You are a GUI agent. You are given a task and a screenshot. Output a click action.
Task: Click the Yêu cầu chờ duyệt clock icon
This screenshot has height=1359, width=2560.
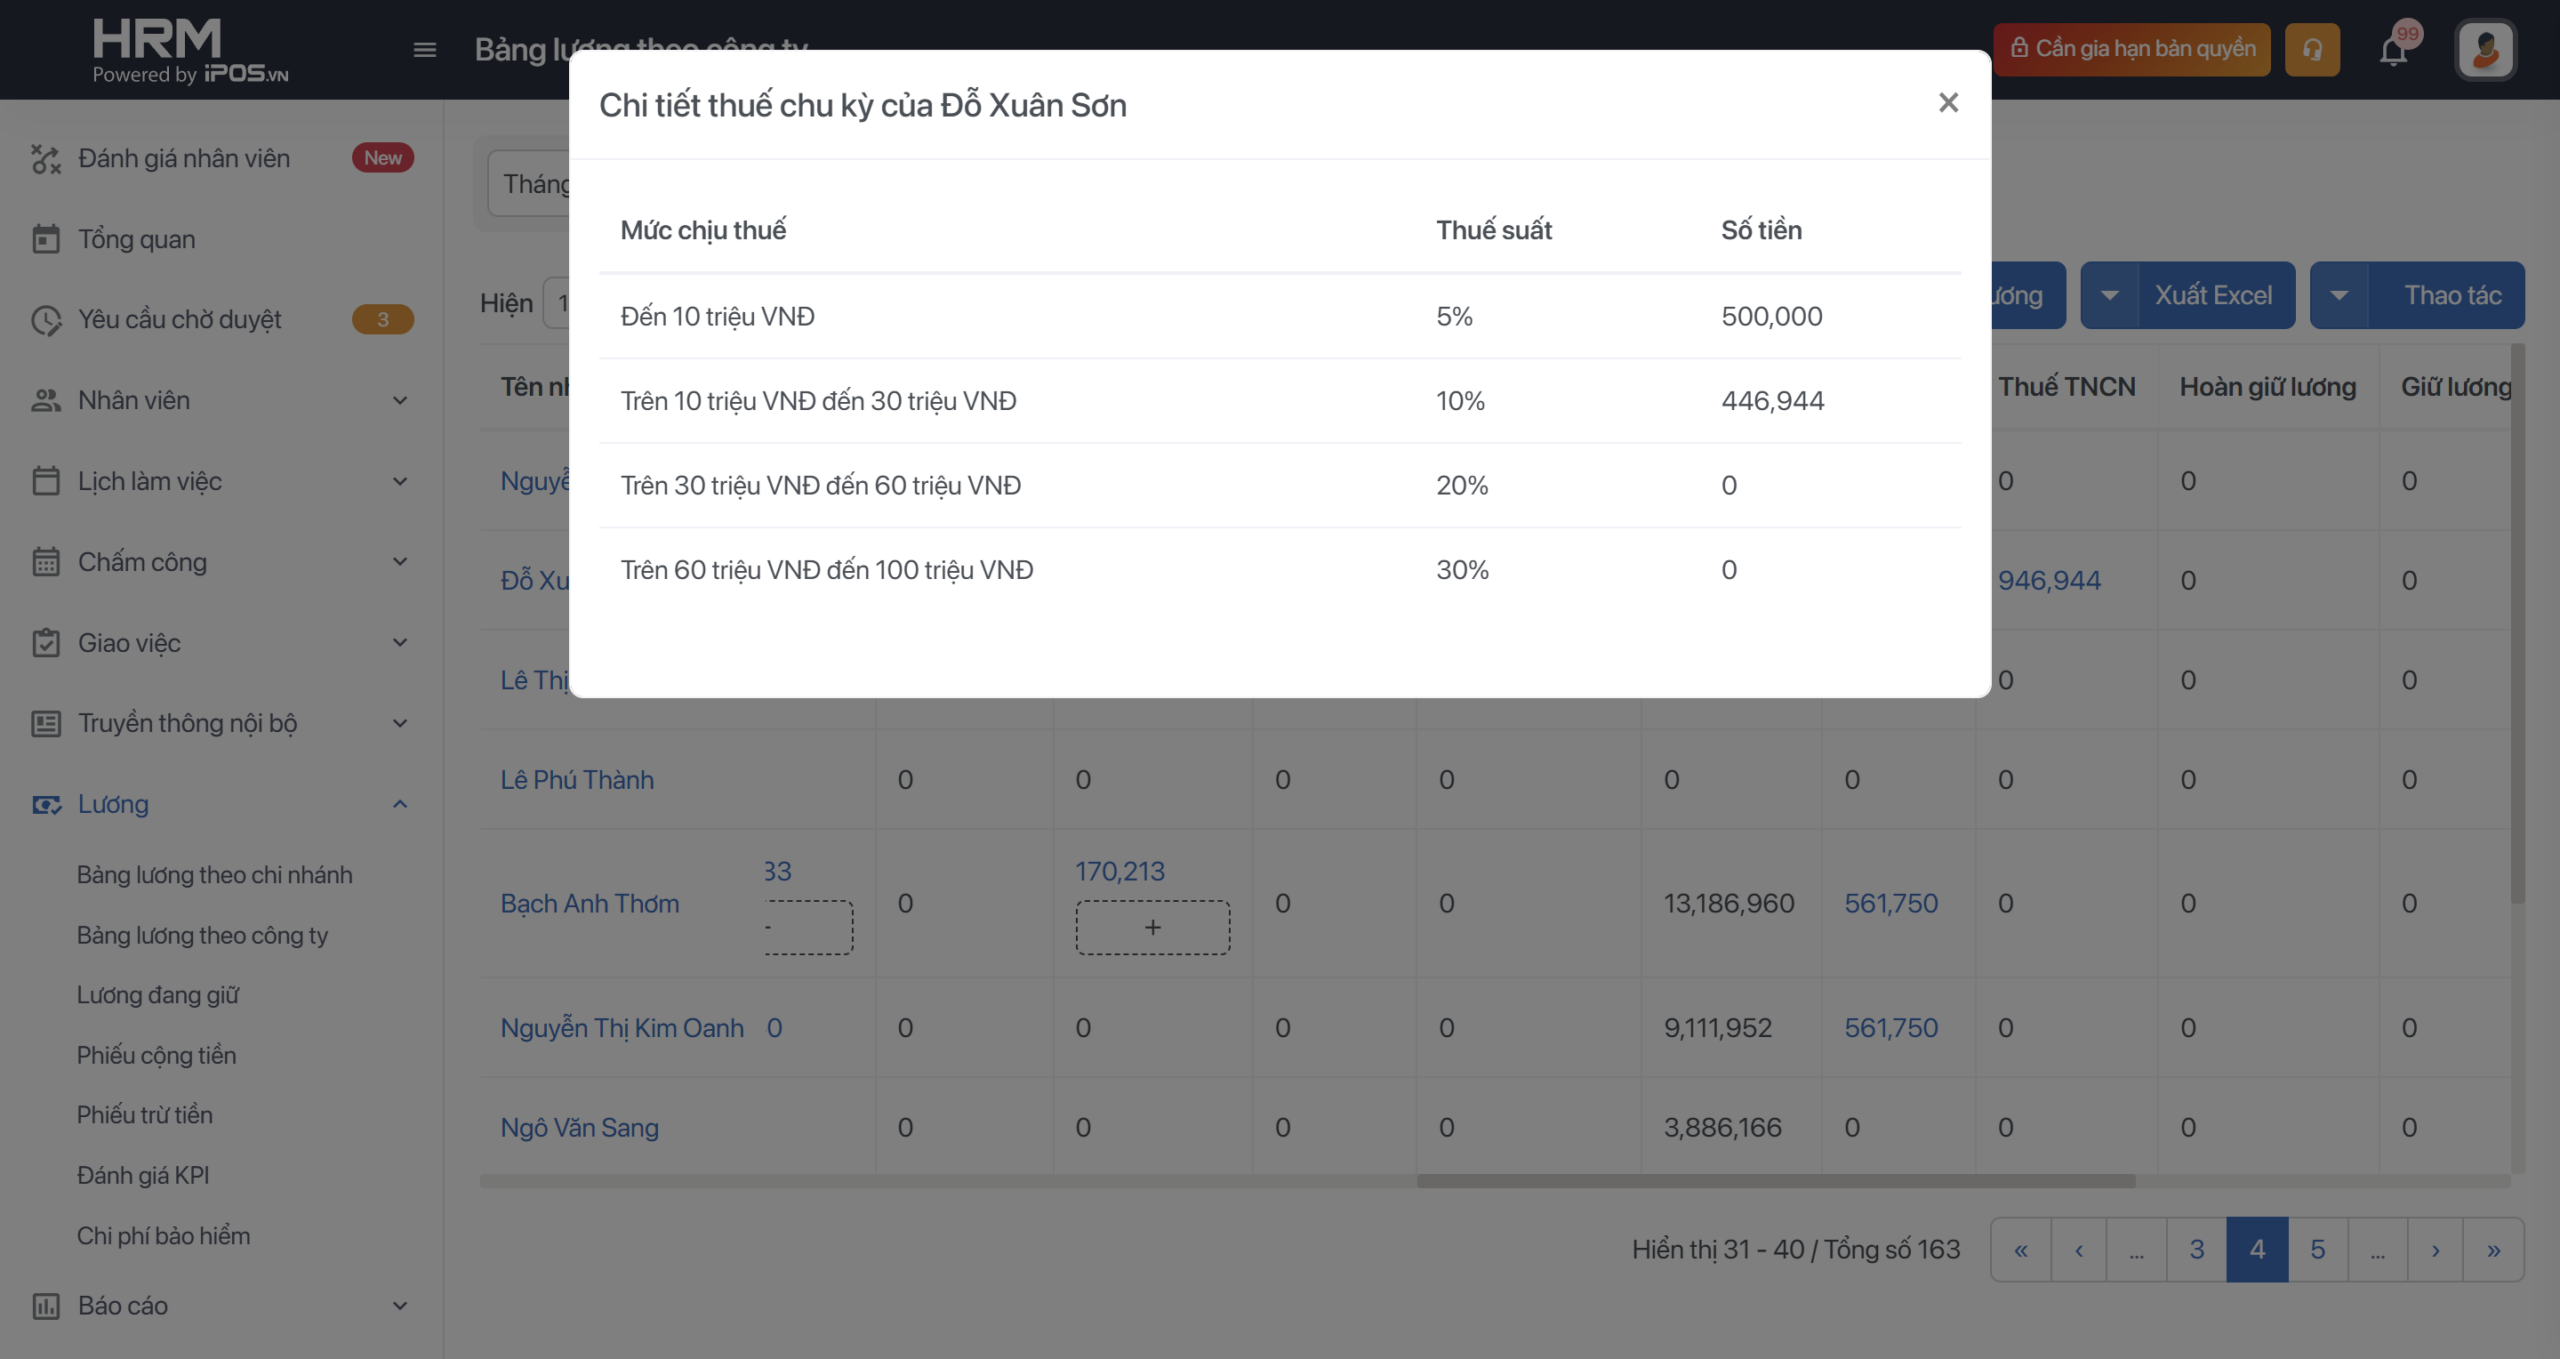(x=46, y=320)
